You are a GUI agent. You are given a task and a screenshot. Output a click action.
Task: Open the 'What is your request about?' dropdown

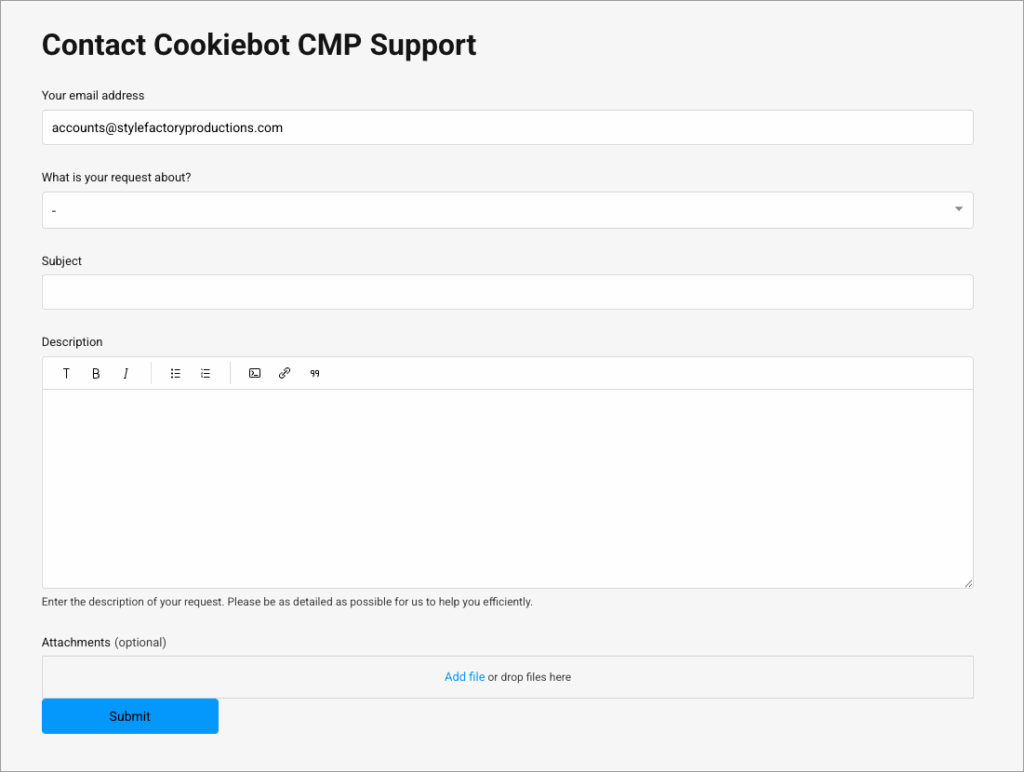point(507,210)
